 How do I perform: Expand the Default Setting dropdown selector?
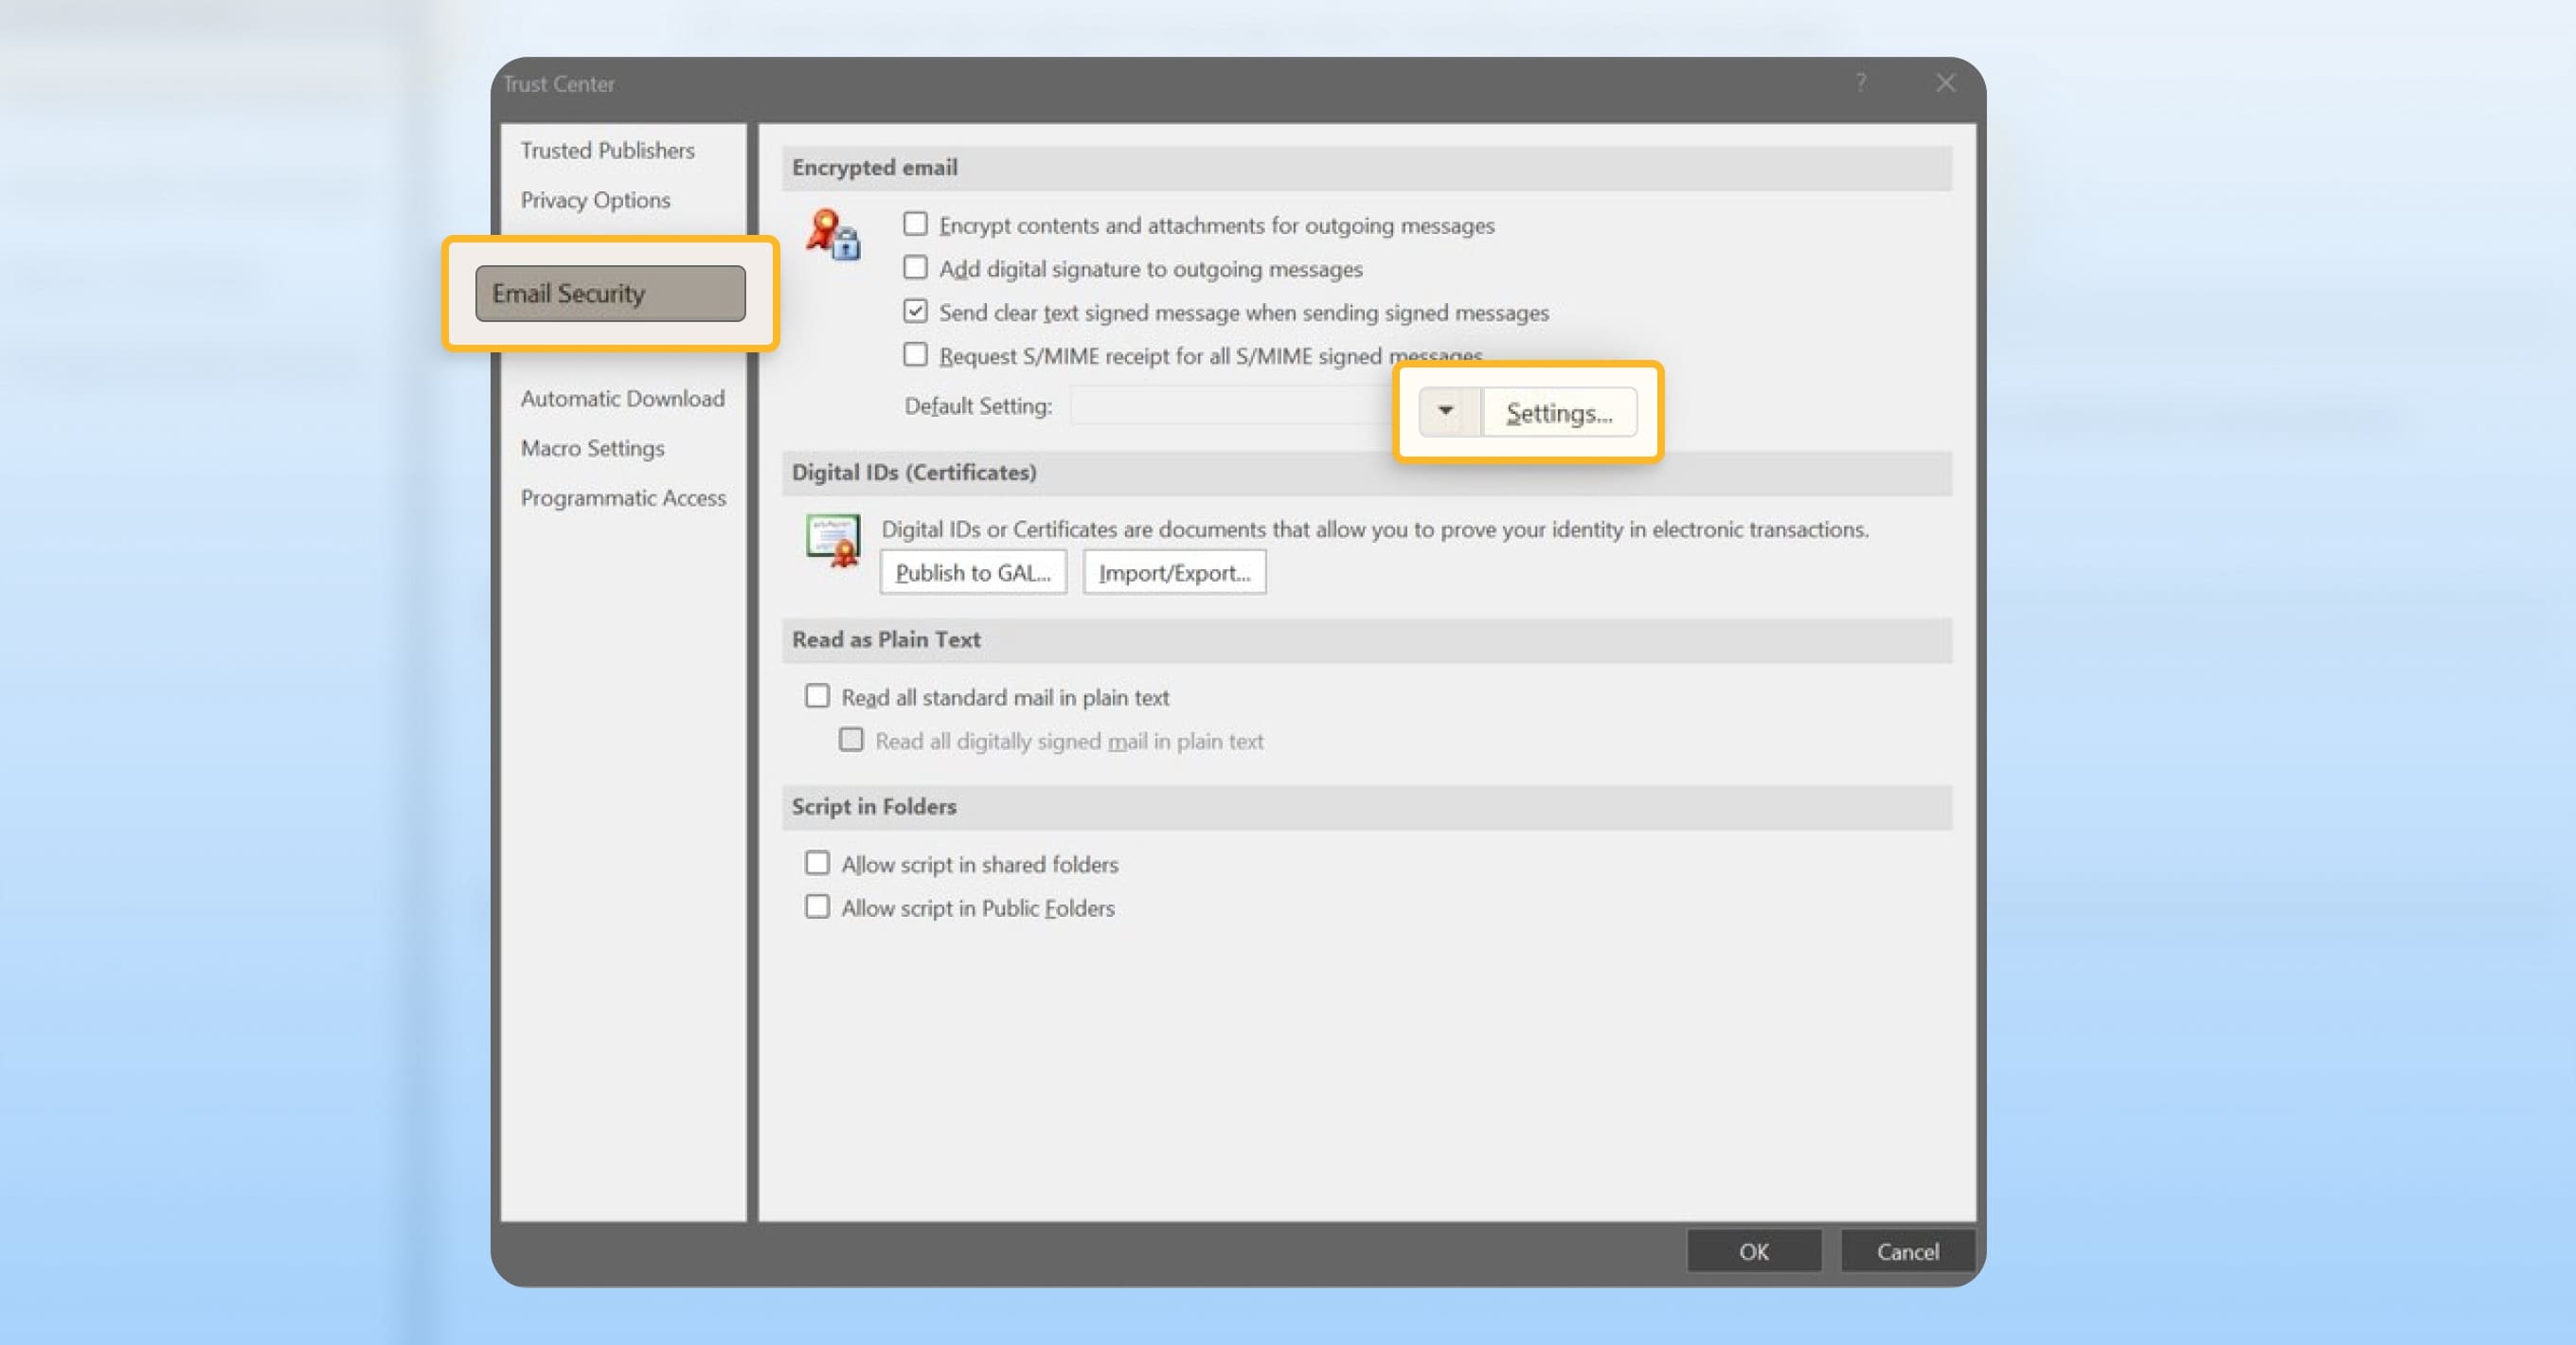(1448, 411)
